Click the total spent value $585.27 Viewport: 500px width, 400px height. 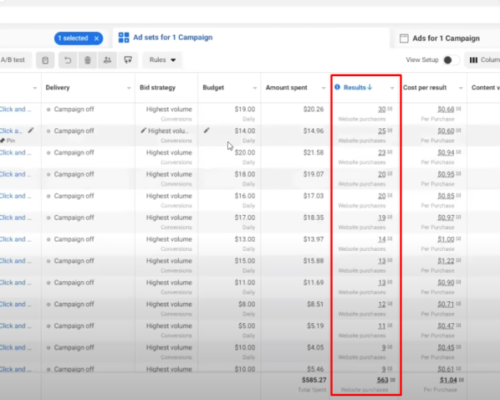coord(314,380)
